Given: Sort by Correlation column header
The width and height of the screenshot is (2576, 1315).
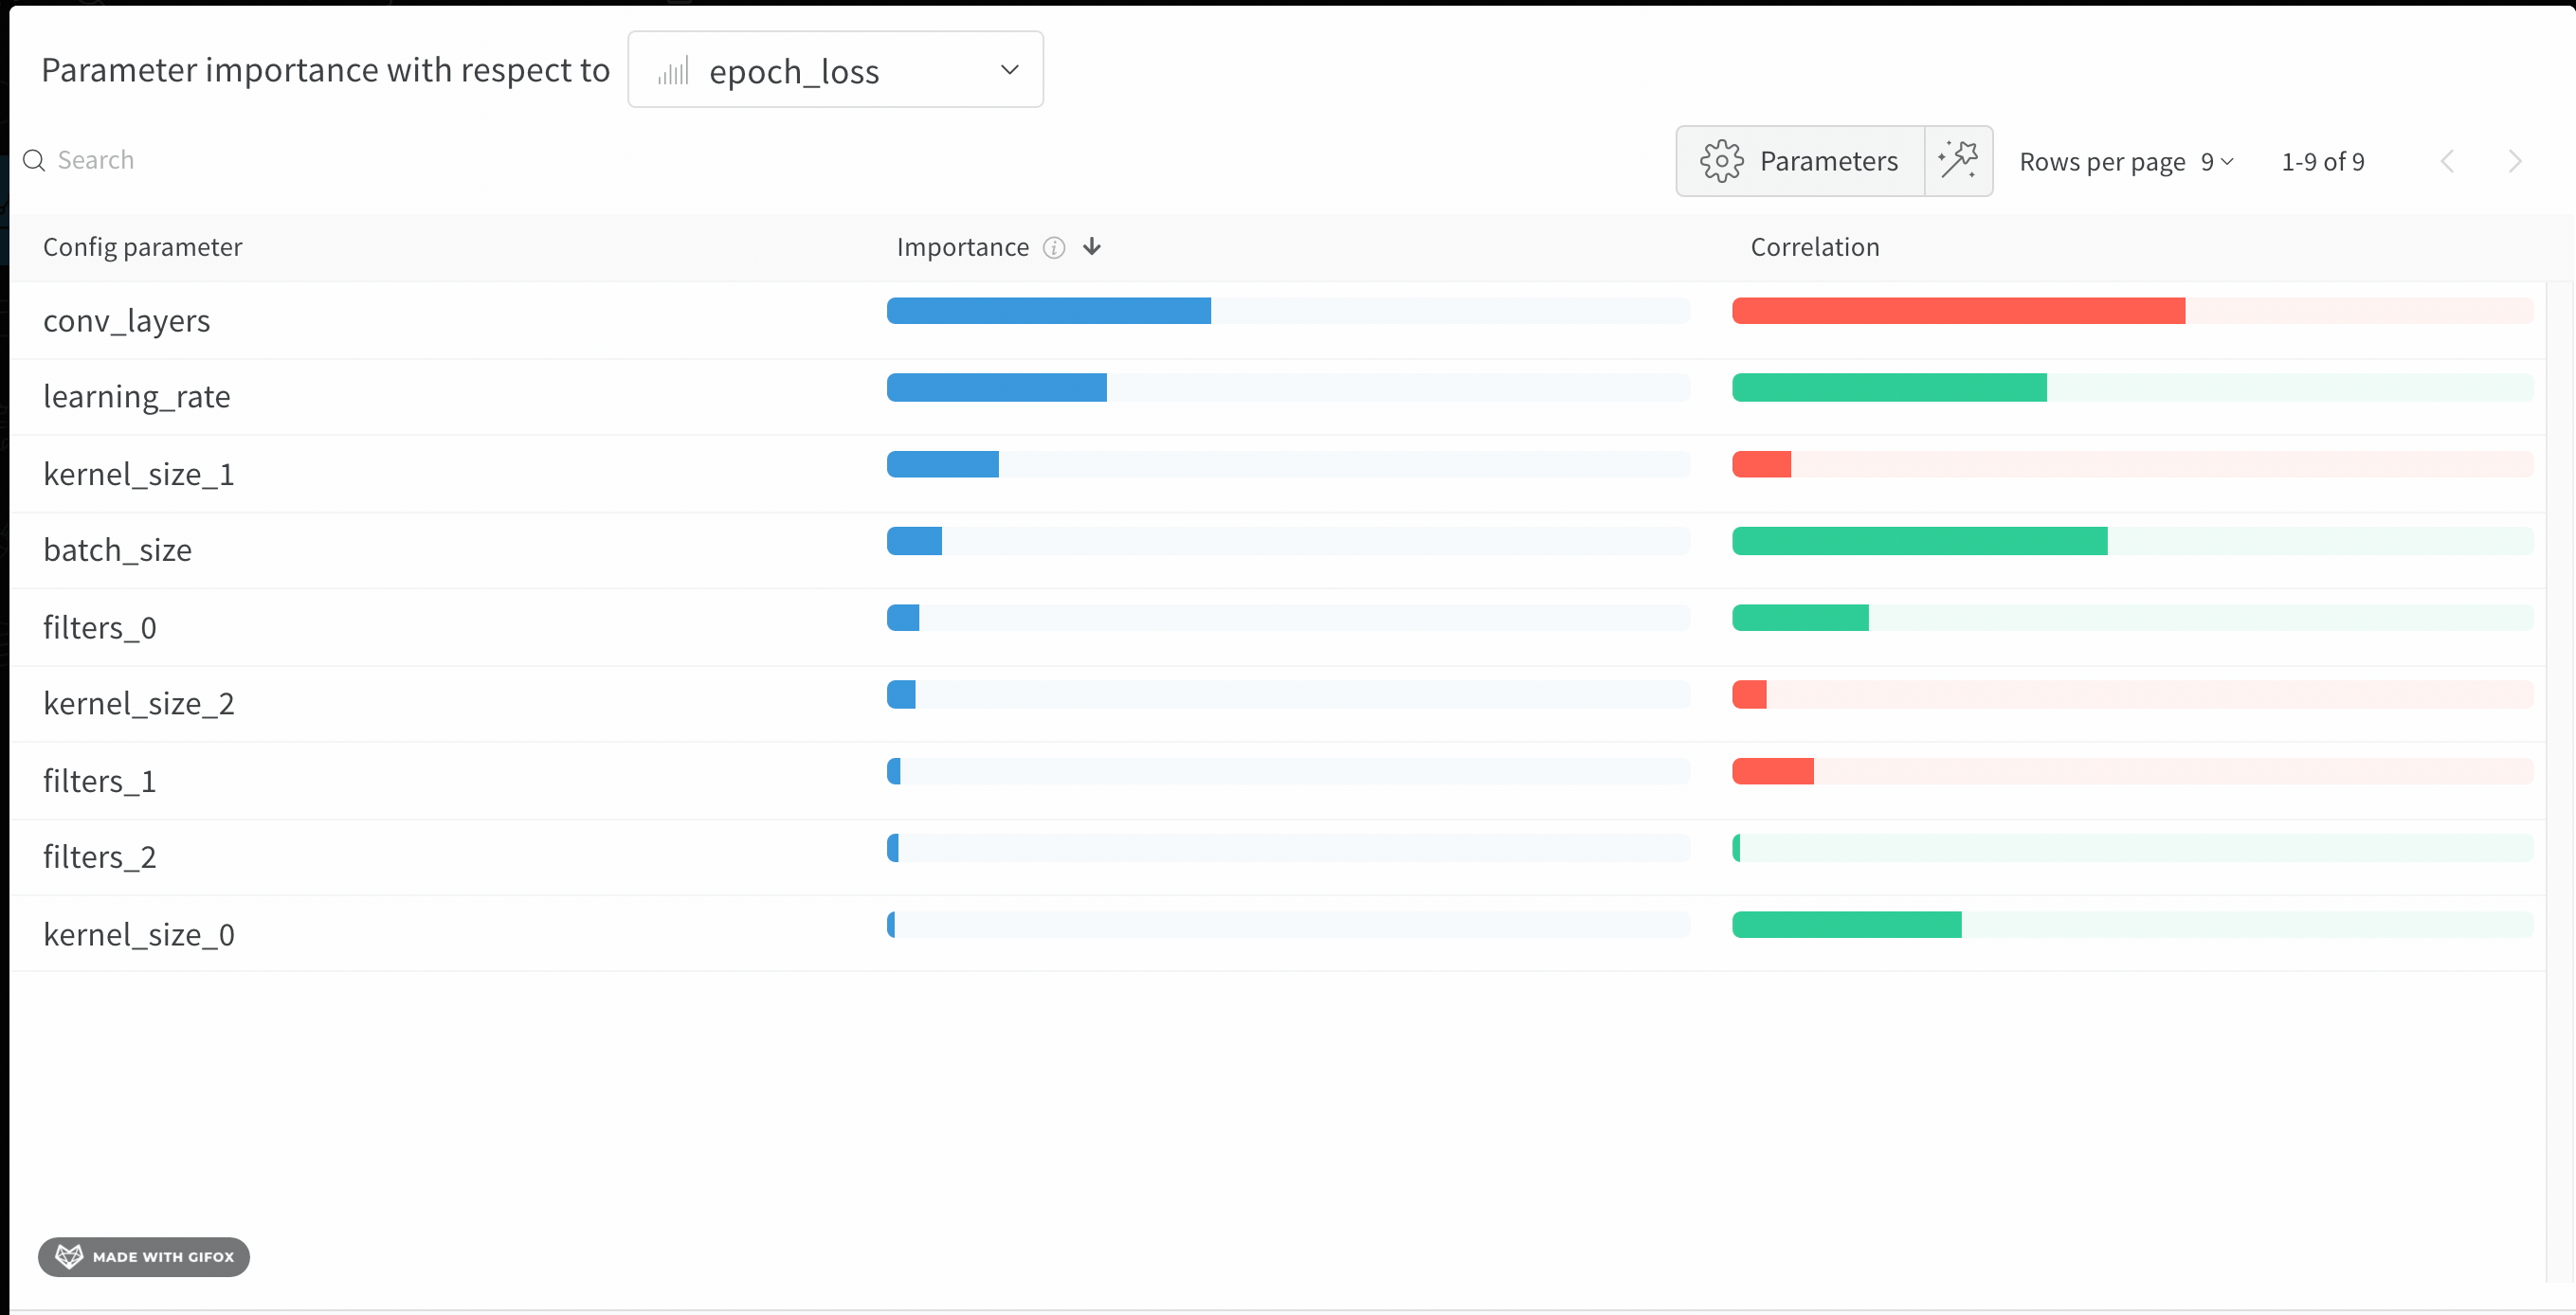Looking at the screenshot, I should [1814, 247].
